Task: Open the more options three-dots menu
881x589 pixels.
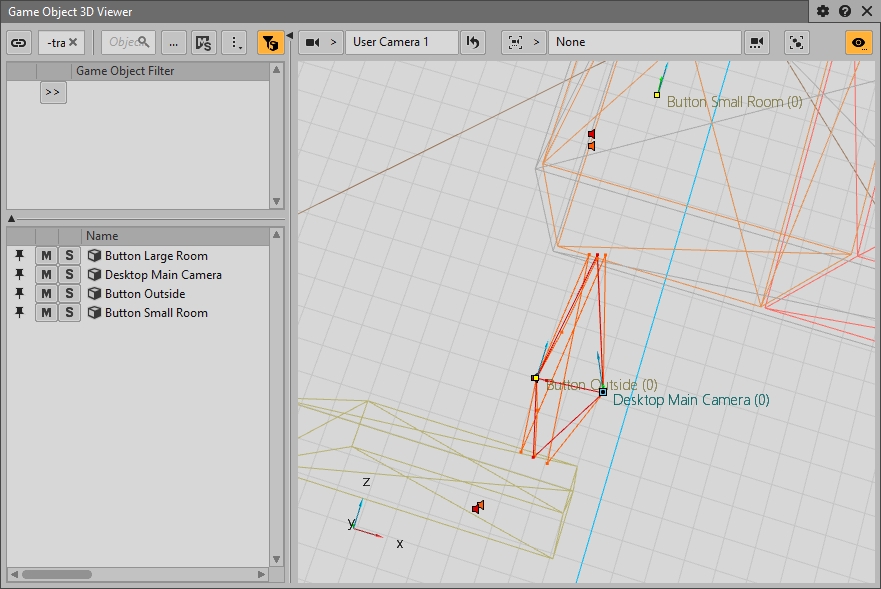Action: point(234,42)
